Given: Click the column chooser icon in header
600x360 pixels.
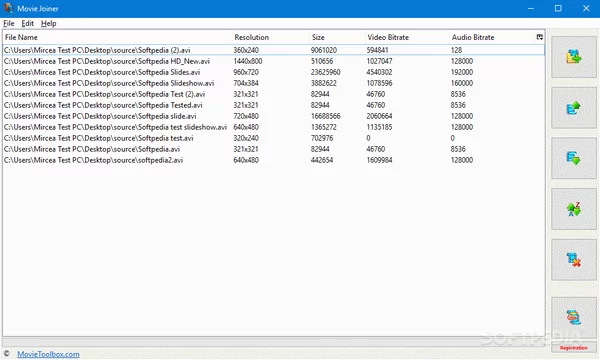Looking at the screenshot, I should tap(540, 37).
